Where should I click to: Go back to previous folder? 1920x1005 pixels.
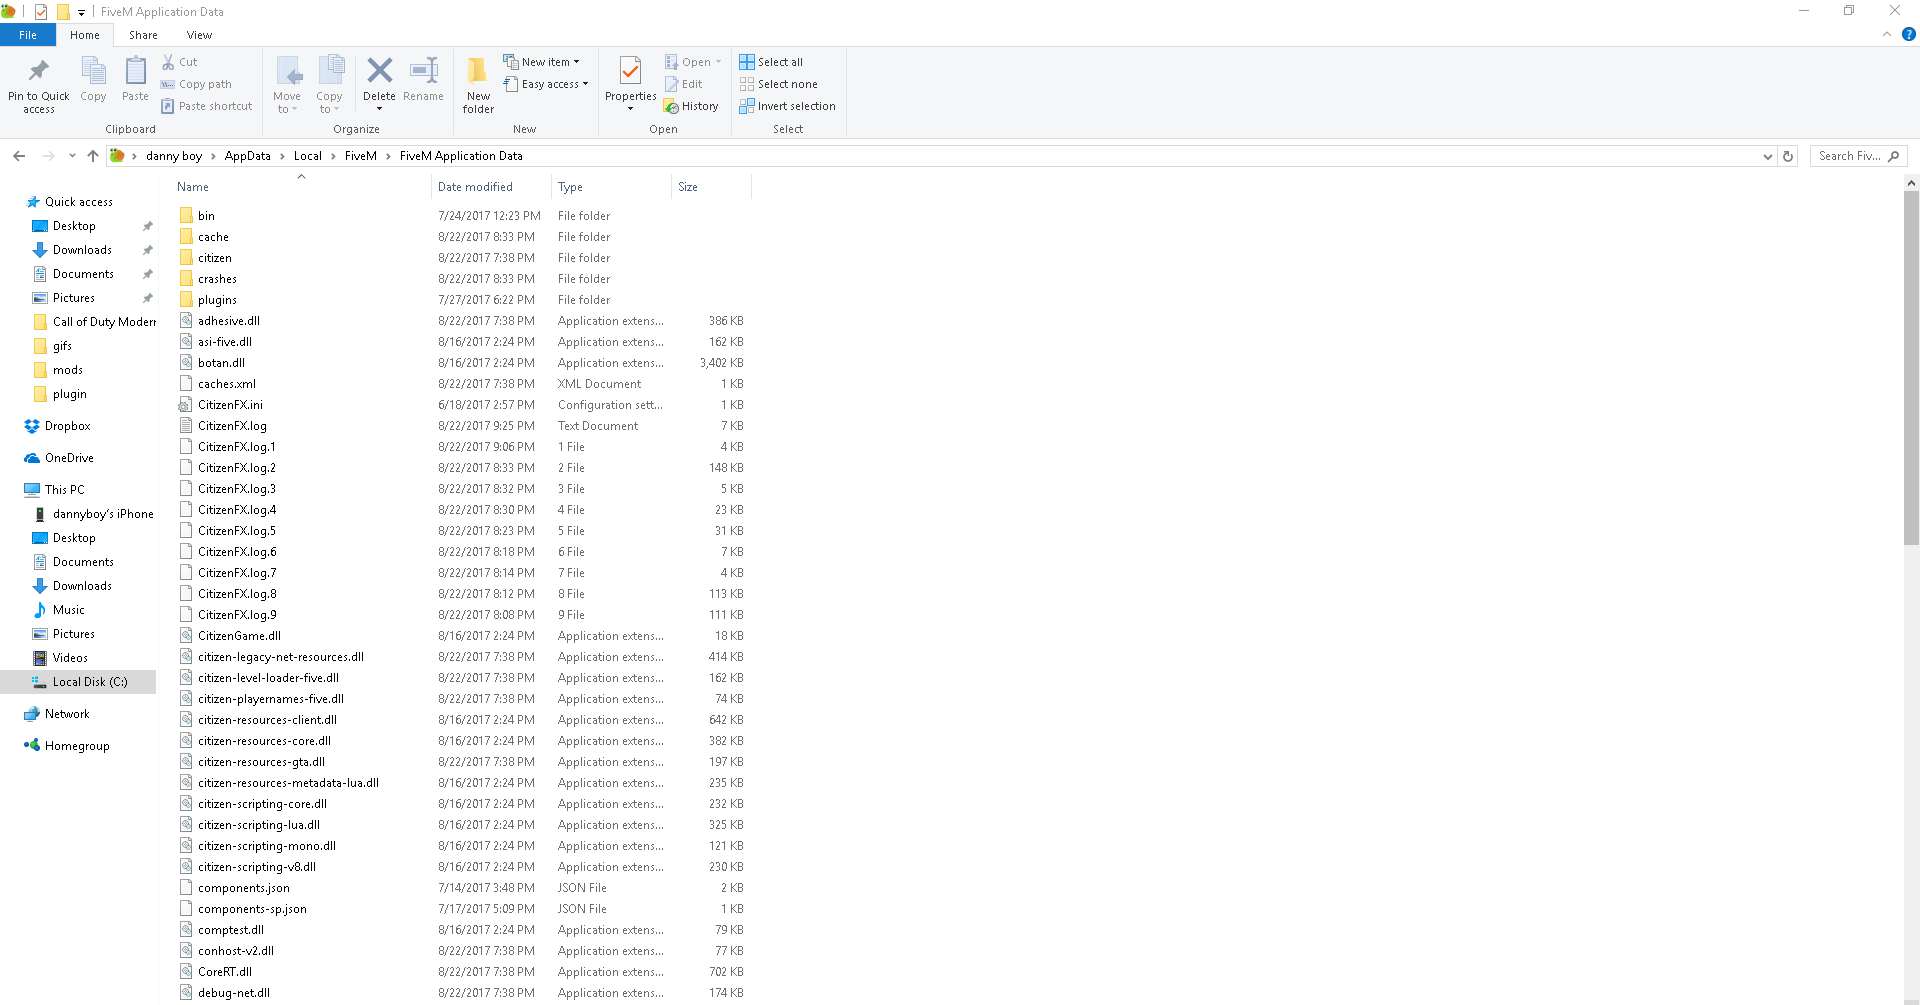tap(19, 156)
